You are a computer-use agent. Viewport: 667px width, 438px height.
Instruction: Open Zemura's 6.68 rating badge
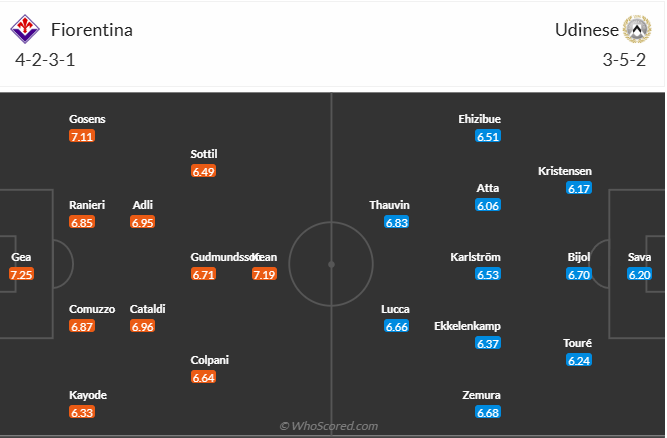[488, 412]
